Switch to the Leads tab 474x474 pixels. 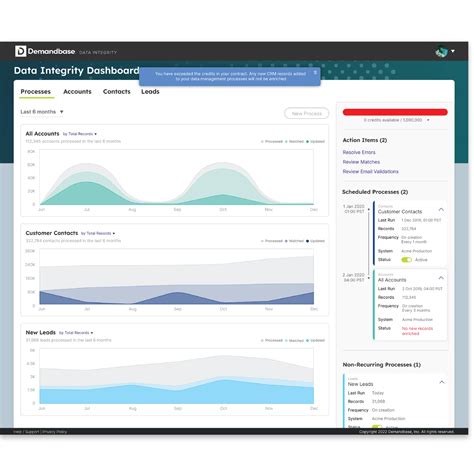click(x=150, y=91)
